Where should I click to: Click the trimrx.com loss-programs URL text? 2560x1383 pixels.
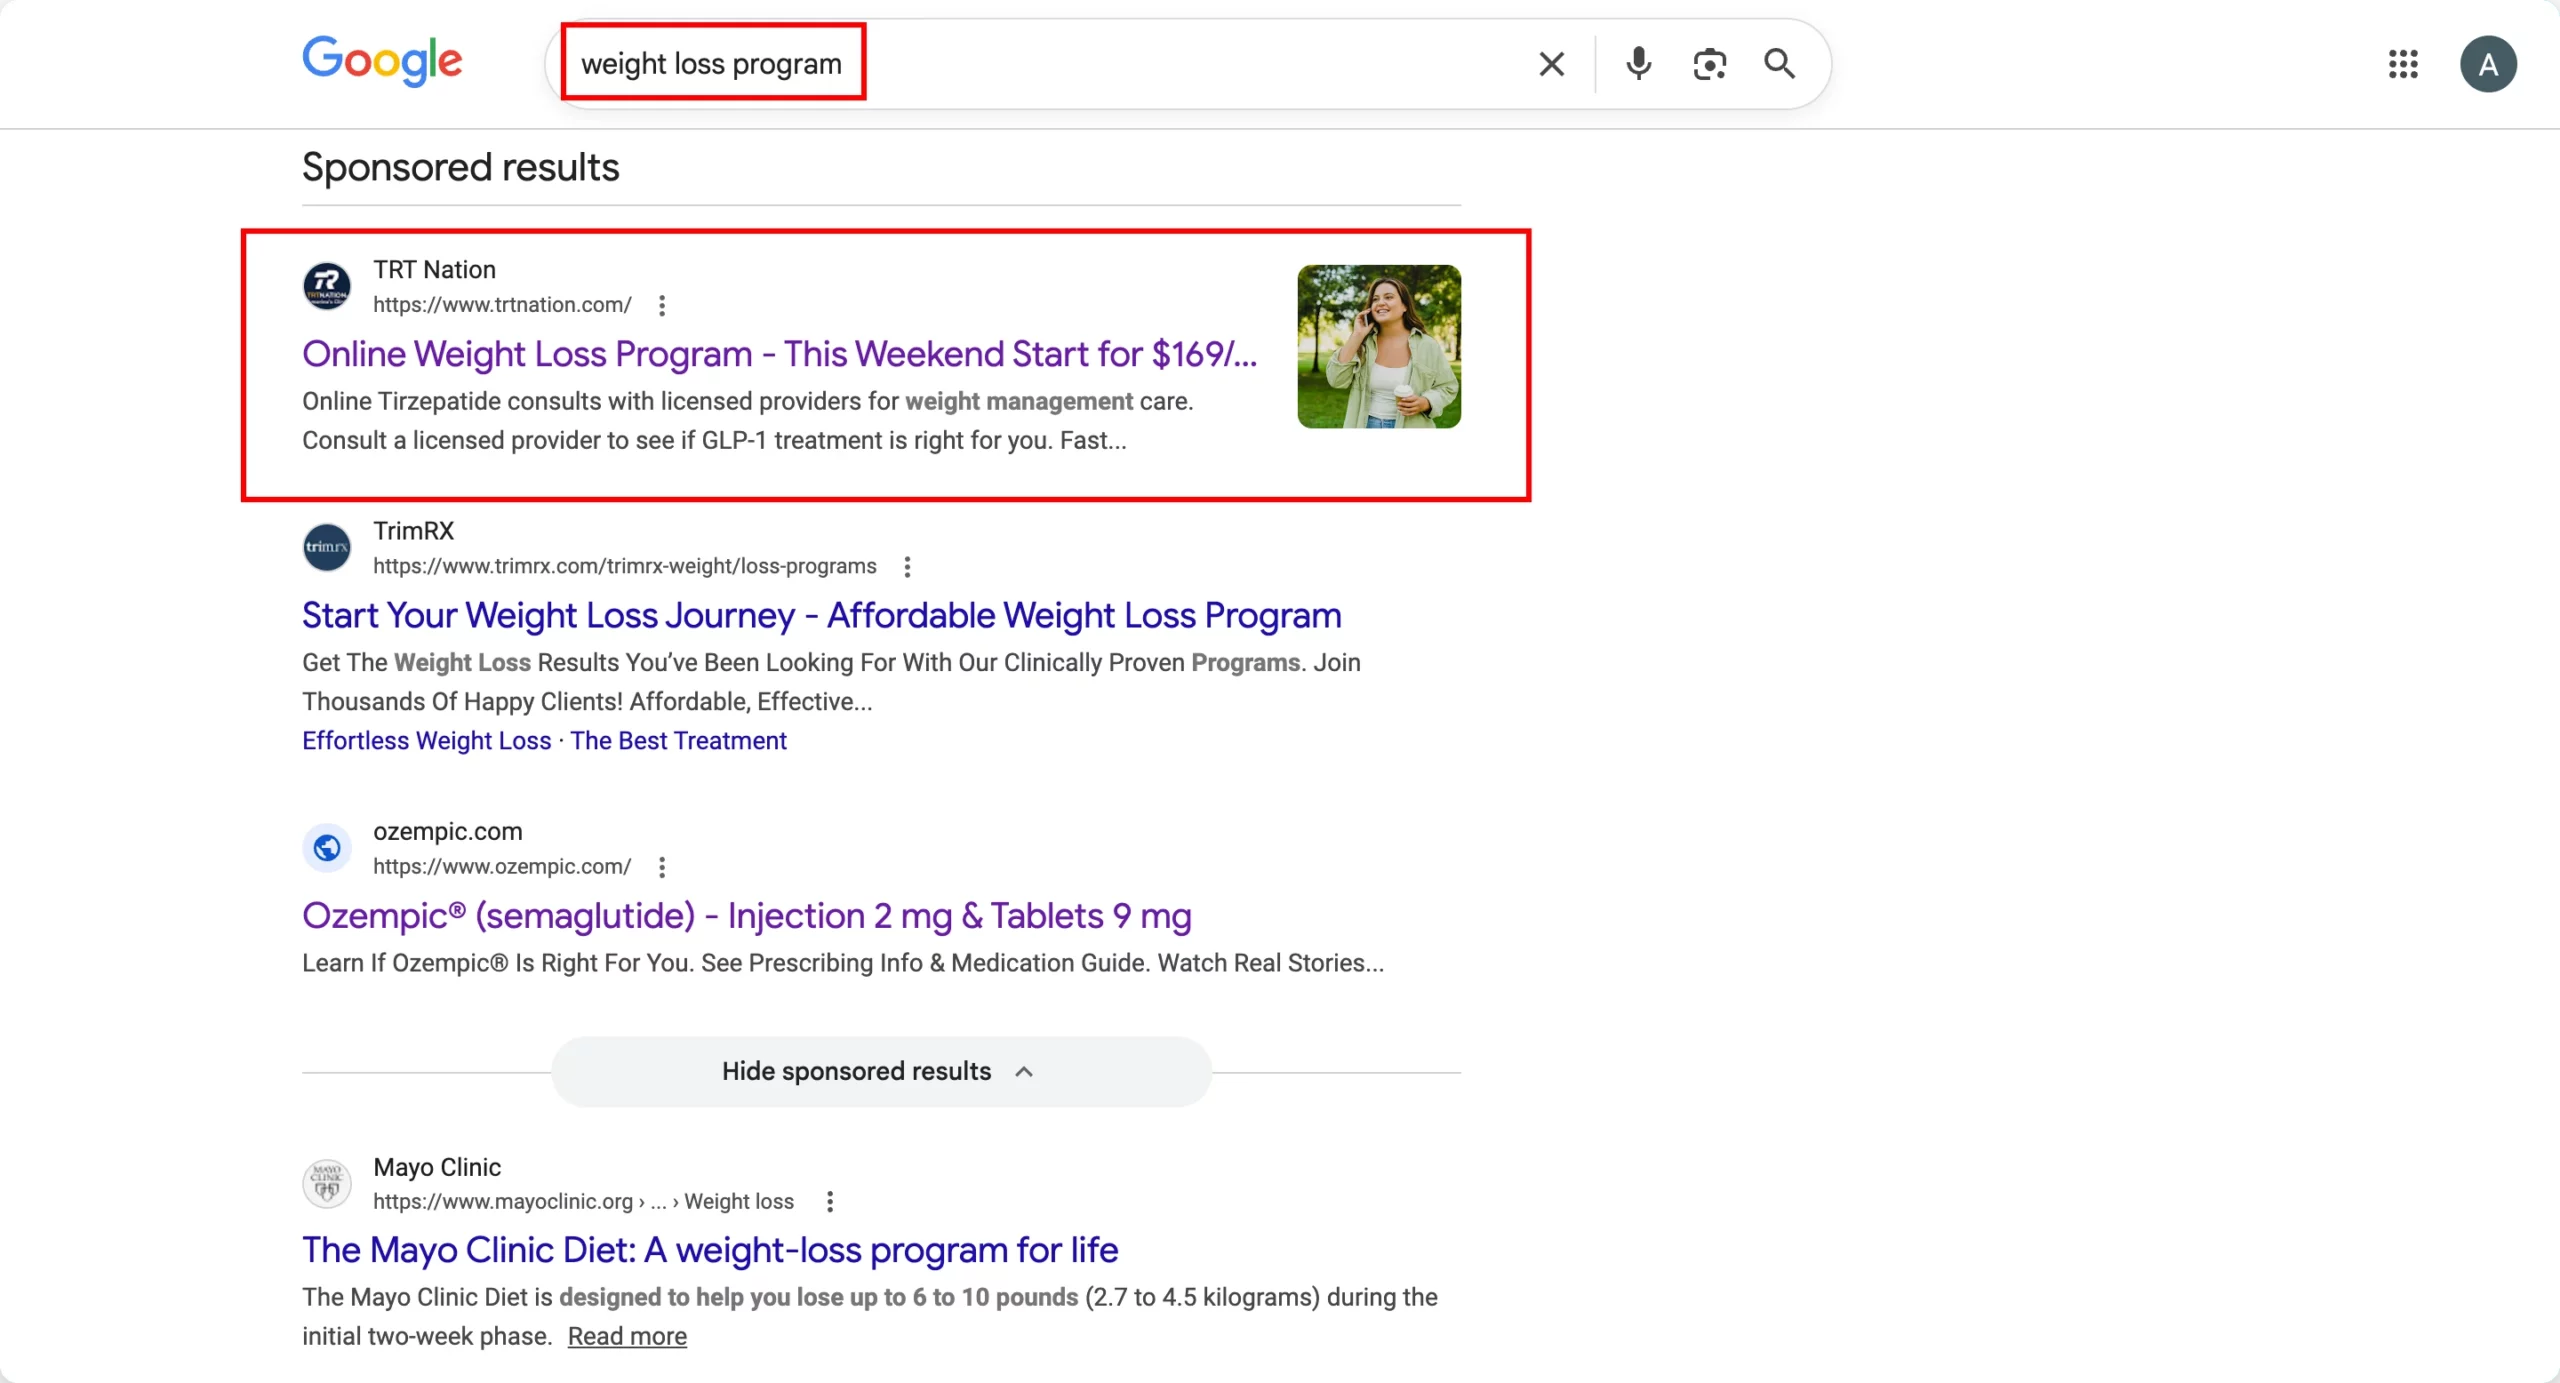[625, 565]
